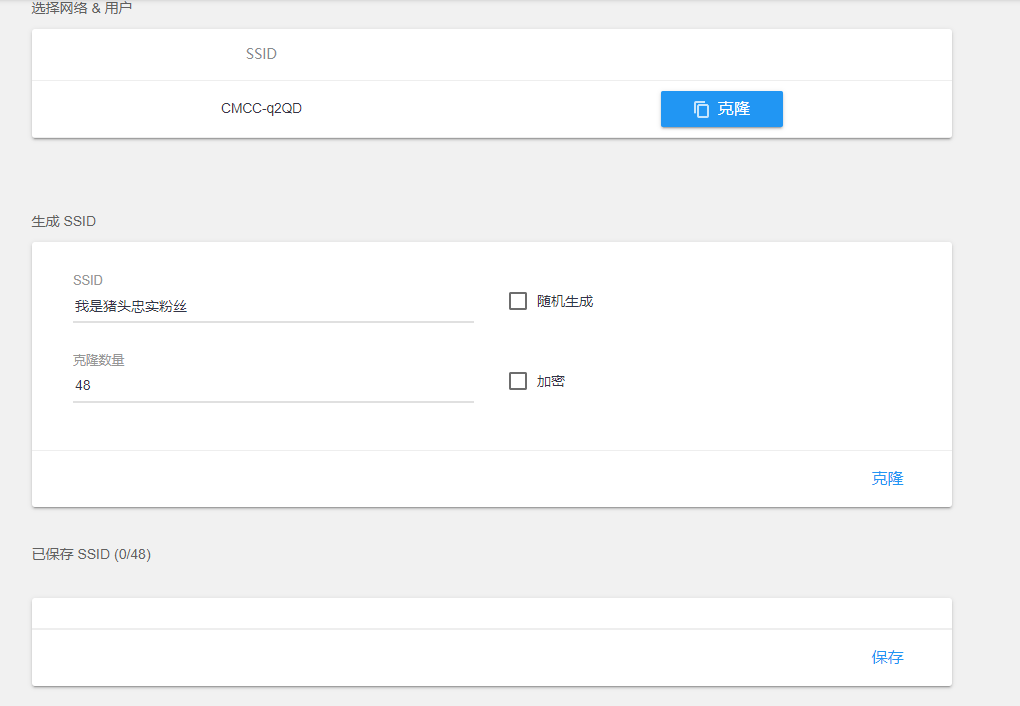1020x706 pixels.
Task: Click the small SSID label above the text field
Action: coord(88,281)
